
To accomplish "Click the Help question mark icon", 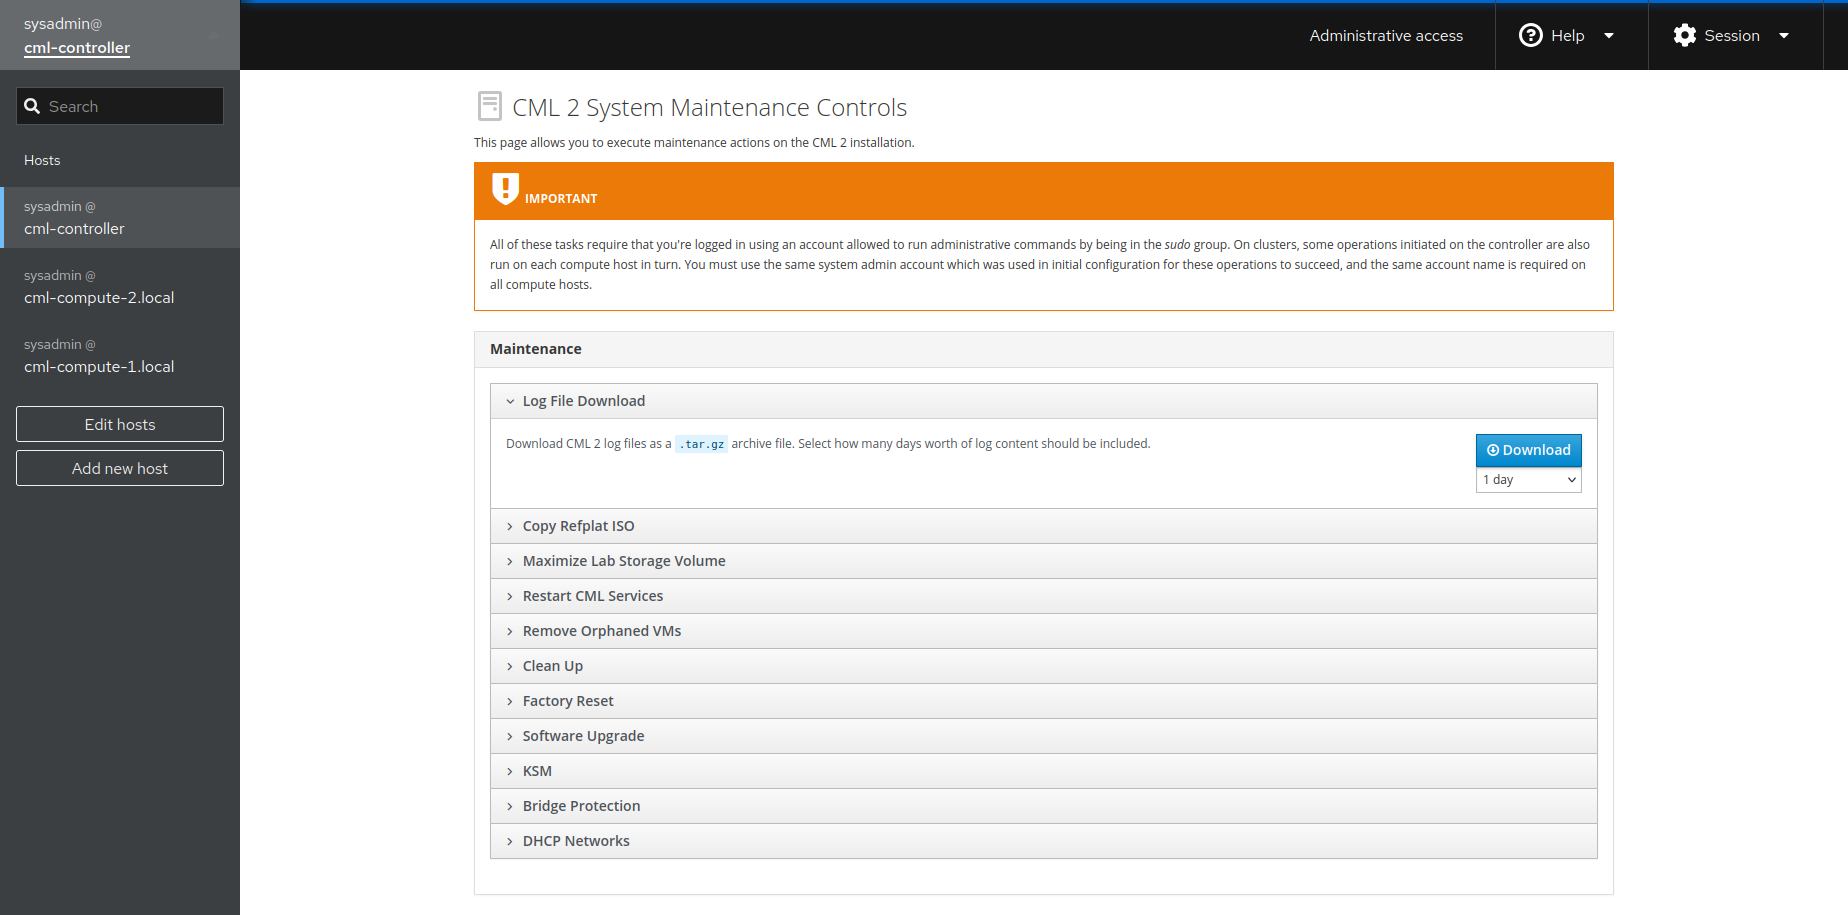I will pyautogui.click(x=1530, y=35).
